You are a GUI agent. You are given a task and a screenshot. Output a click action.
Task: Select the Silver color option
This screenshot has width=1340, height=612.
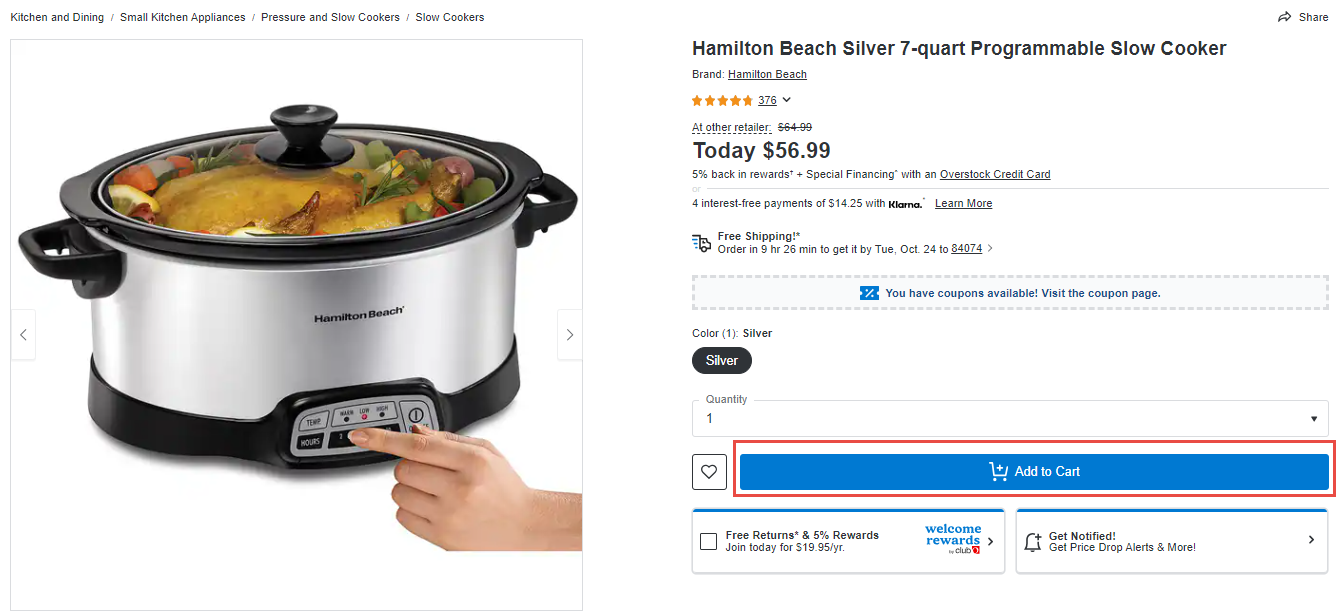721,361
